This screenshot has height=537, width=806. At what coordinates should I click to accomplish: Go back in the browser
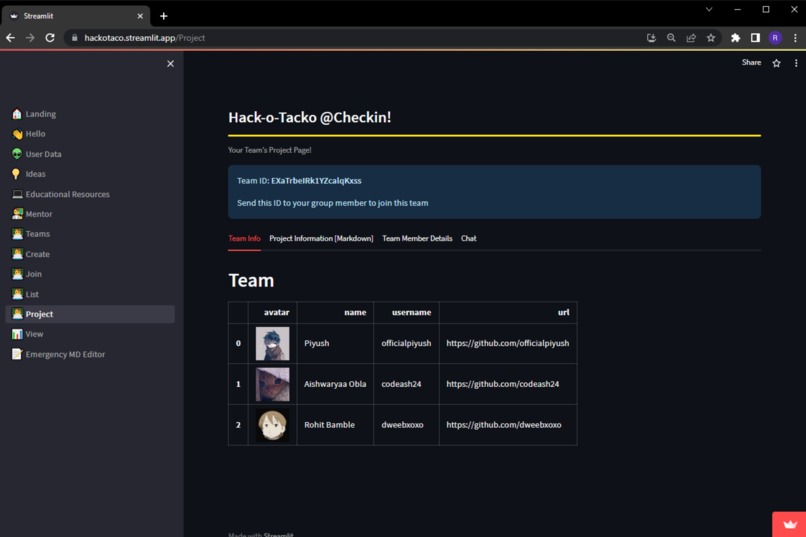tap(10, 38)
